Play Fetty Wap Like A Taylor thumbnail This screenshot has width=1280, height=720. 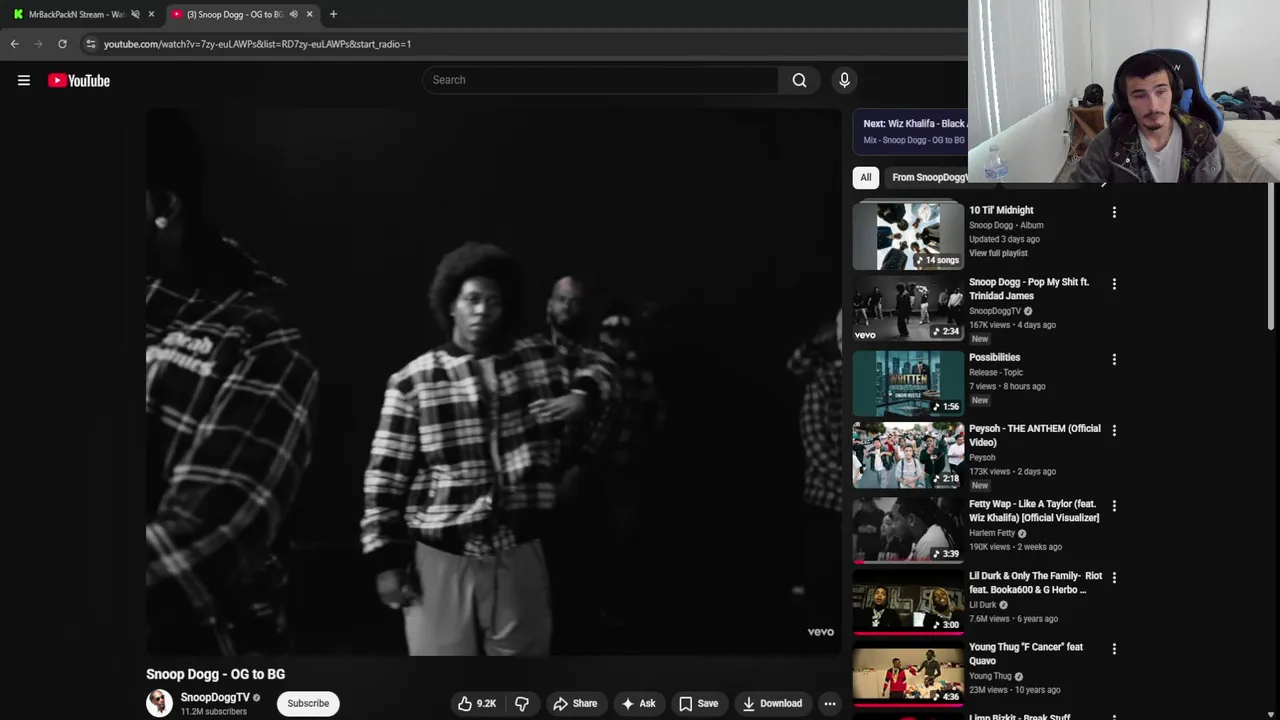coord(908,530)
